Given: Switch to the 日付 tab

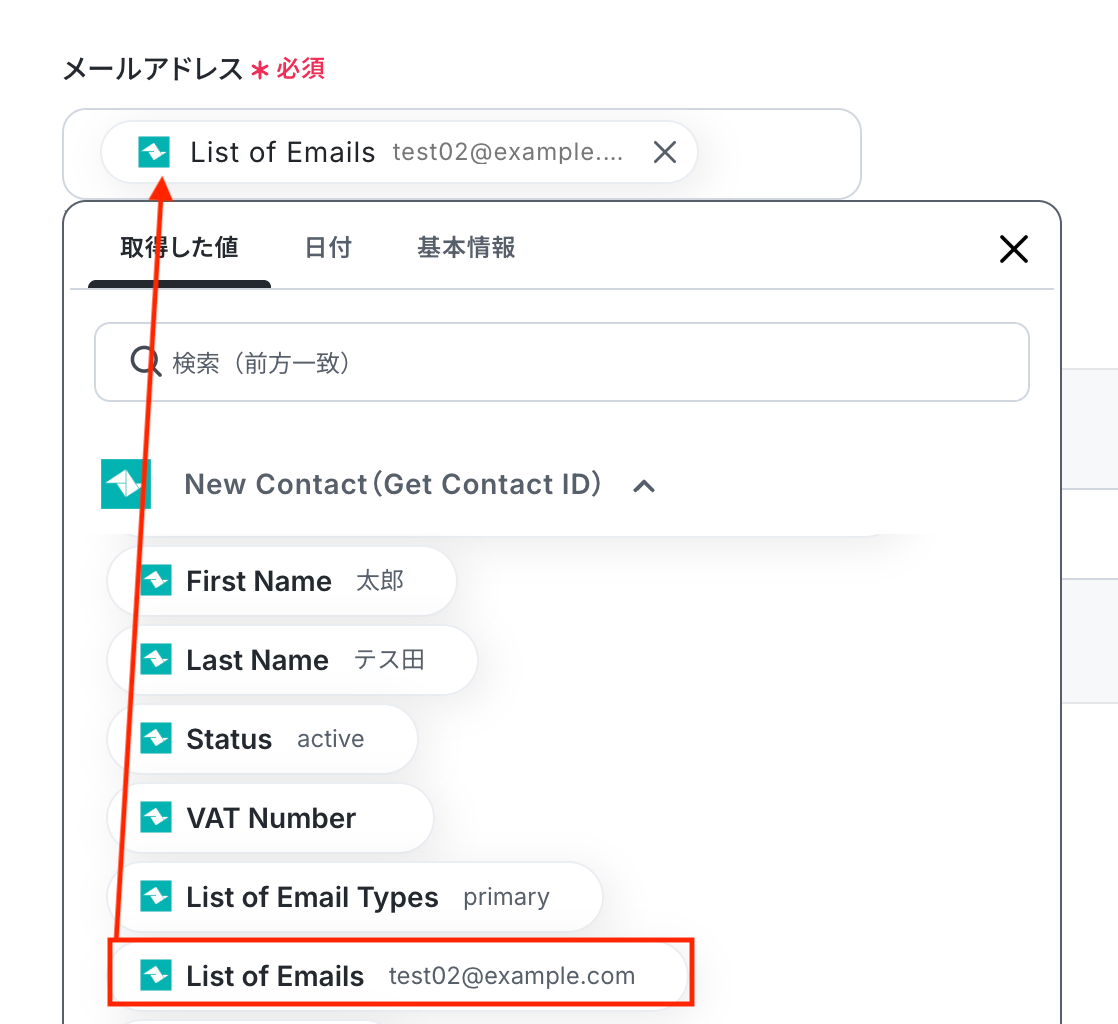Looking at the screenshot, I should pos(328,247).
